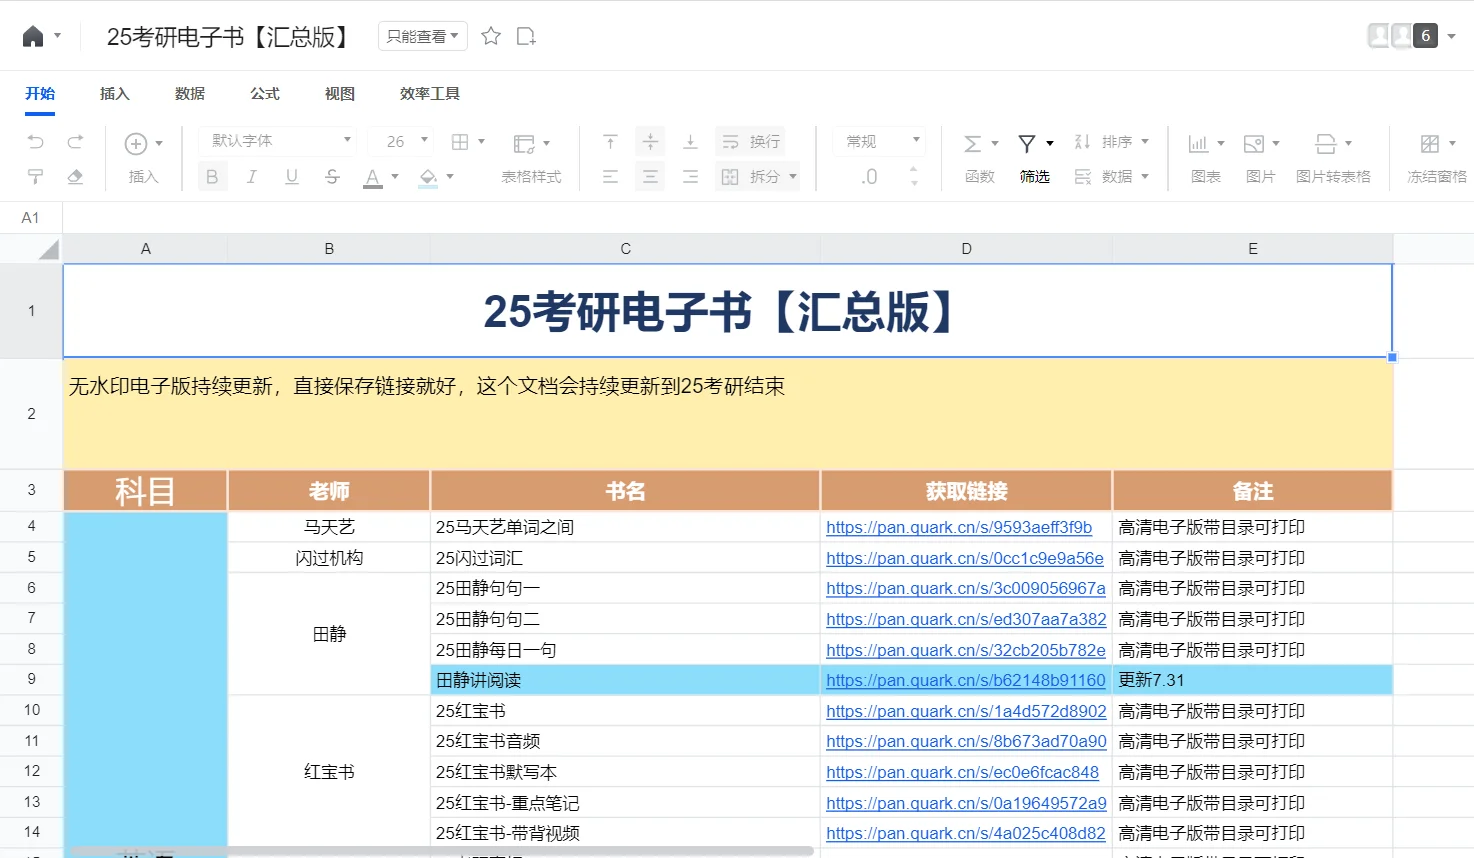The height and width of the screenshot is (858, 1474).
Task: Switch to the 数据 tab
Action: [190, 93]
